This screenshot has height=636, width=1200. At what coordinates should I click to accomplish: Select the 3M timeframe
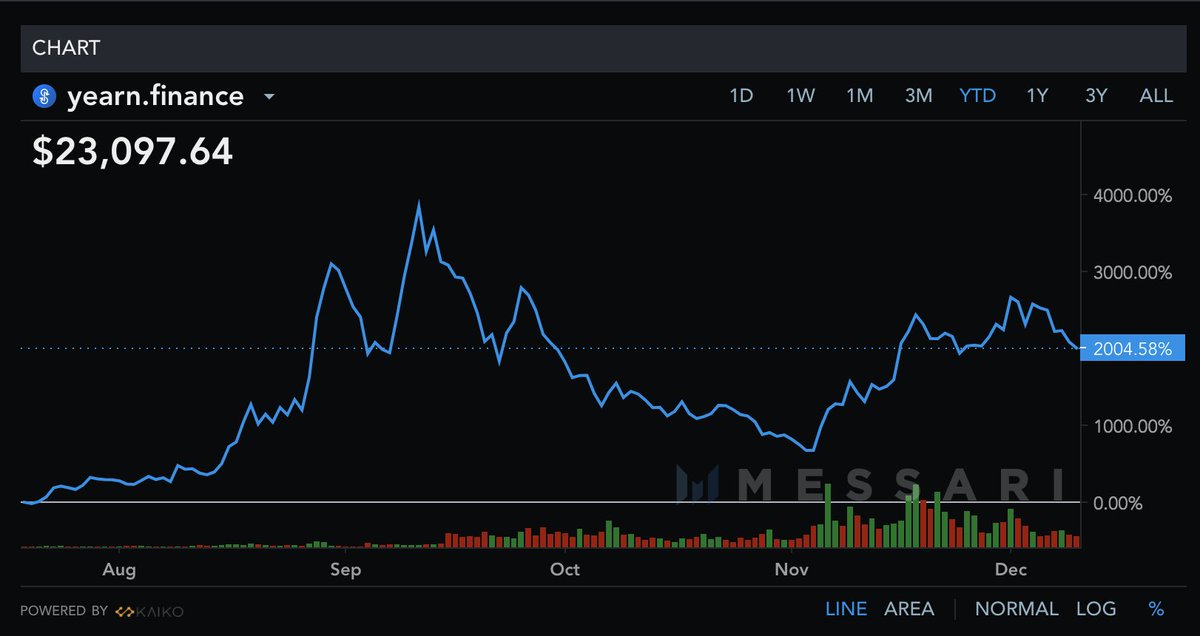pos(918,95)
